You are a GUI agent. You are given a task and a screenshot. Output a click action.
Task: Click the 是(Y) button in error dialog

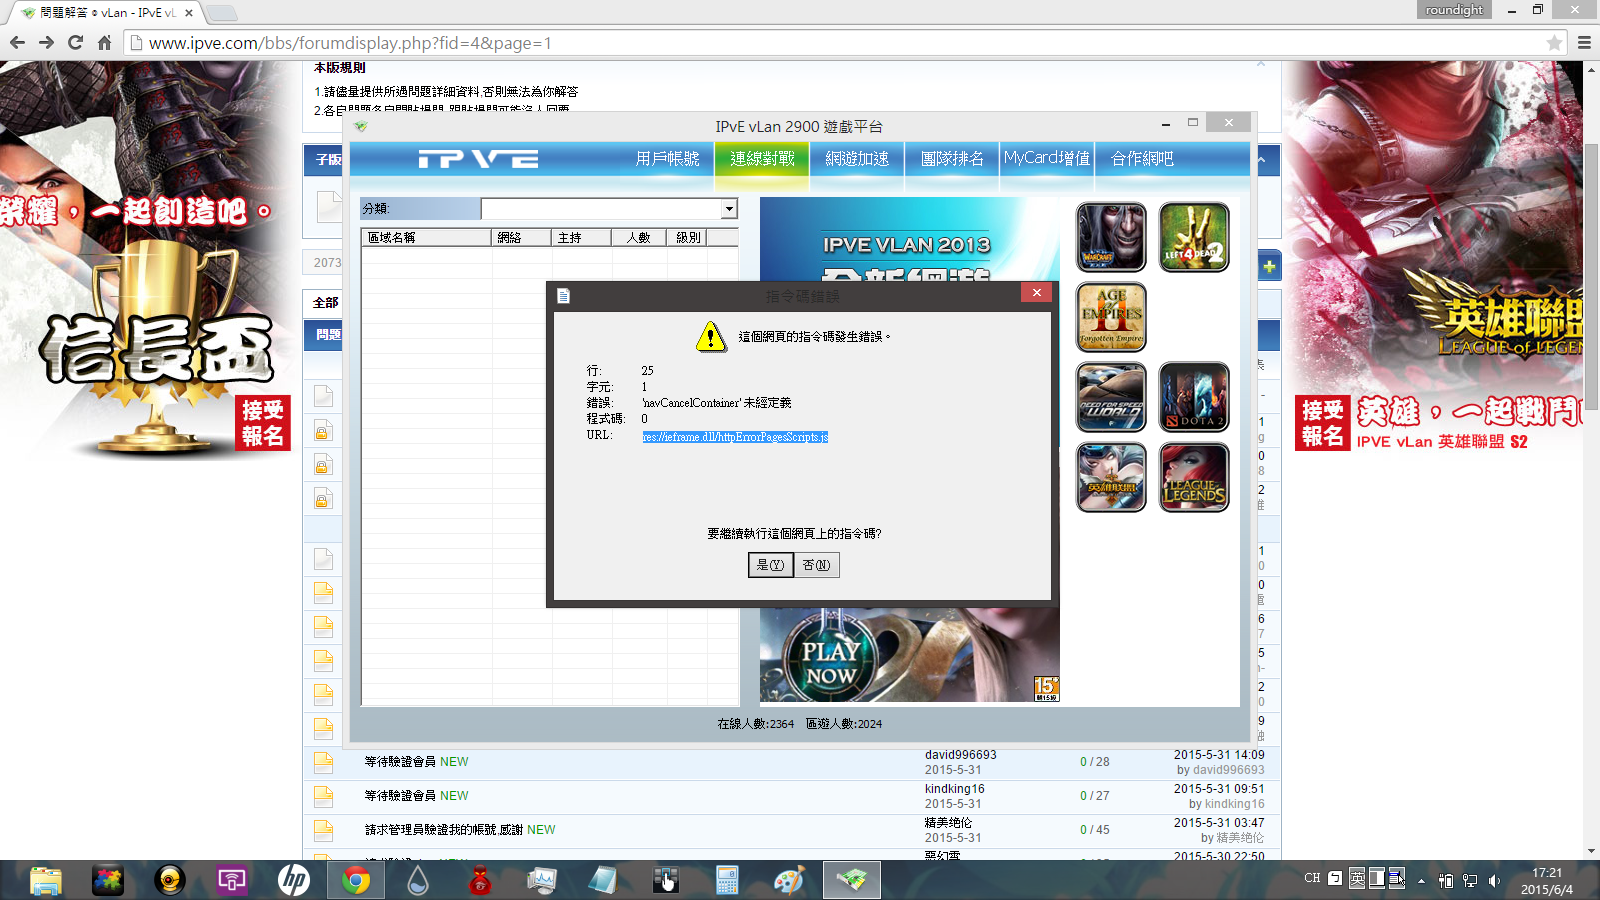click(x=770, y=565)
